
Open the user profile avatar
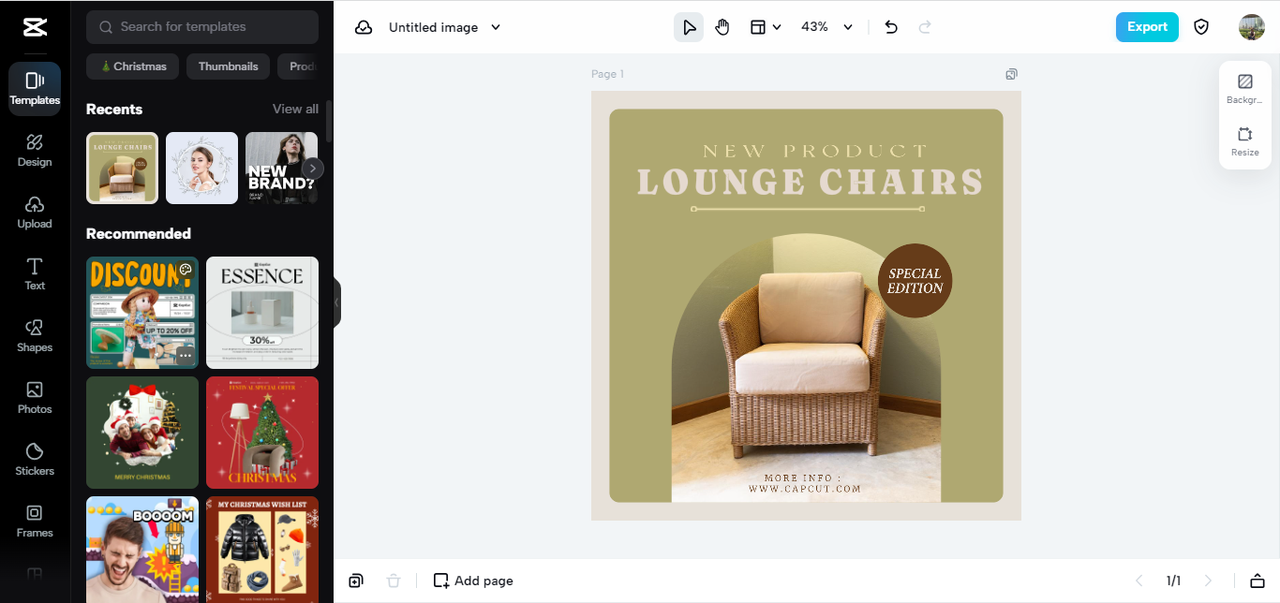[1251, 27]
